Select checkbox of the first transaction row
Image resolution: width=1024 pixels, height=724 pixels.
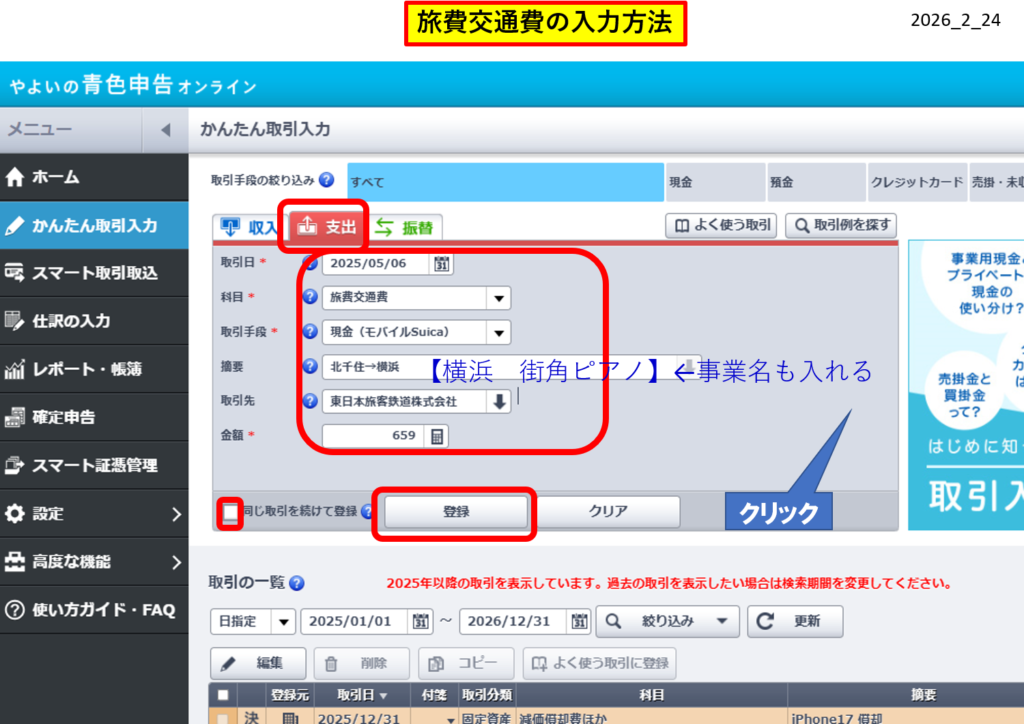click(222, 717)
